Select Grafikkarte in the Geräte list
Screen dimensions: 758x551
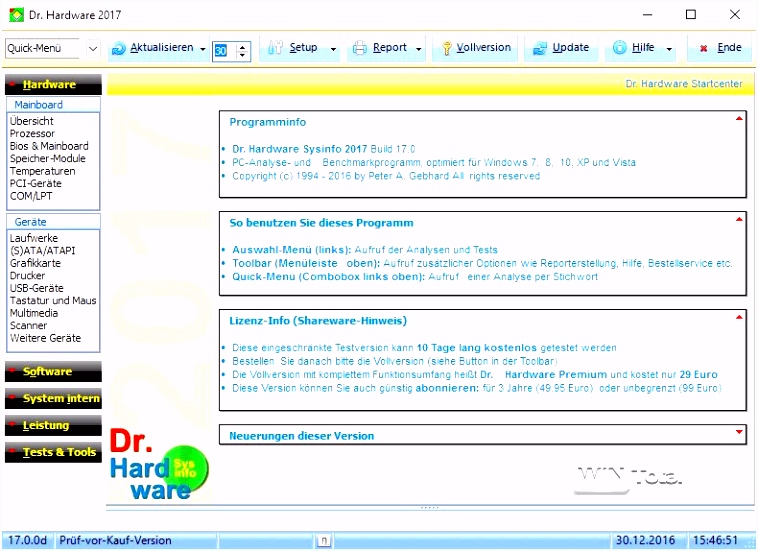point(35,263)
